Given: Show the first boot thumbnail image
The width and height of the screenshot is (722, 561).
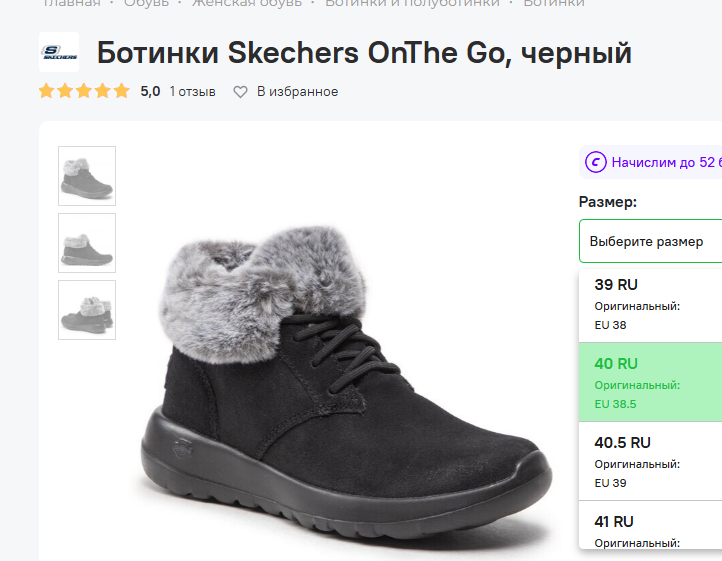Looking at the screenshot, I should point(87,176).
